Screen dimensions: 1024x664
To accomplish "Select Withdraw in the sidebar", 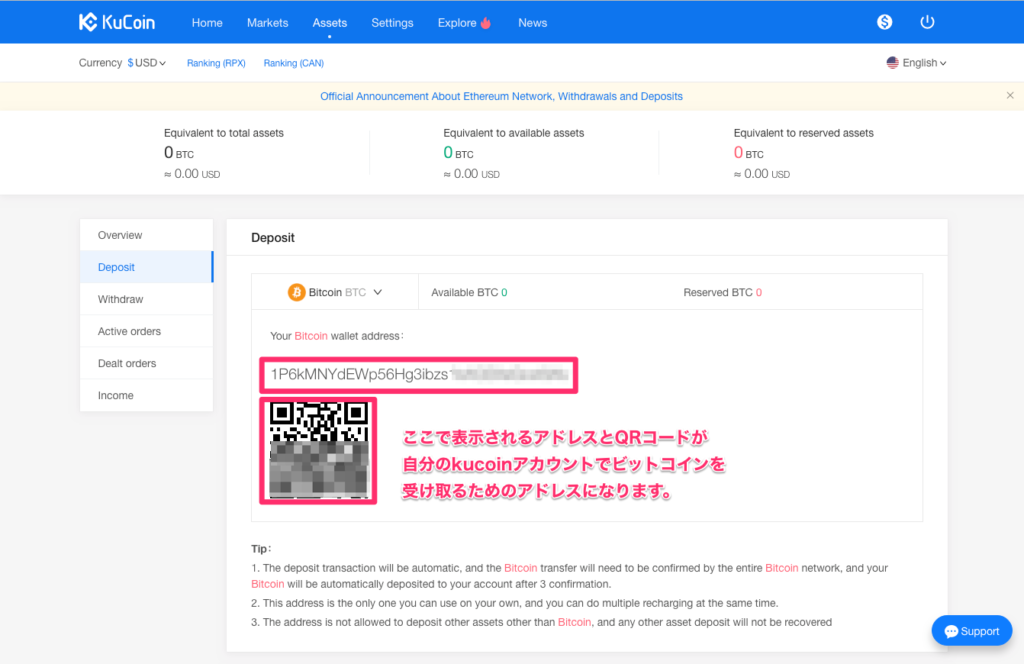I will [146, 299].
